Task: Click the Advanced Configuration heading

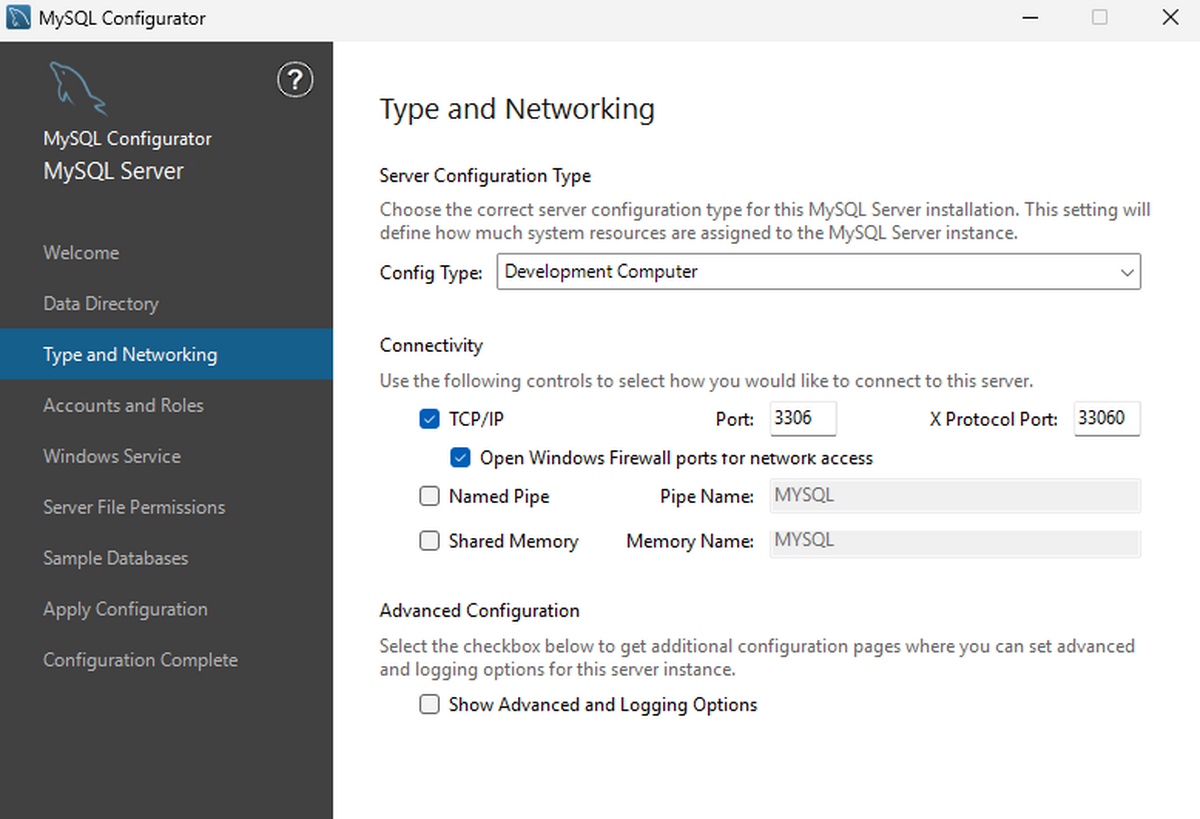Action: pos(479,611)
